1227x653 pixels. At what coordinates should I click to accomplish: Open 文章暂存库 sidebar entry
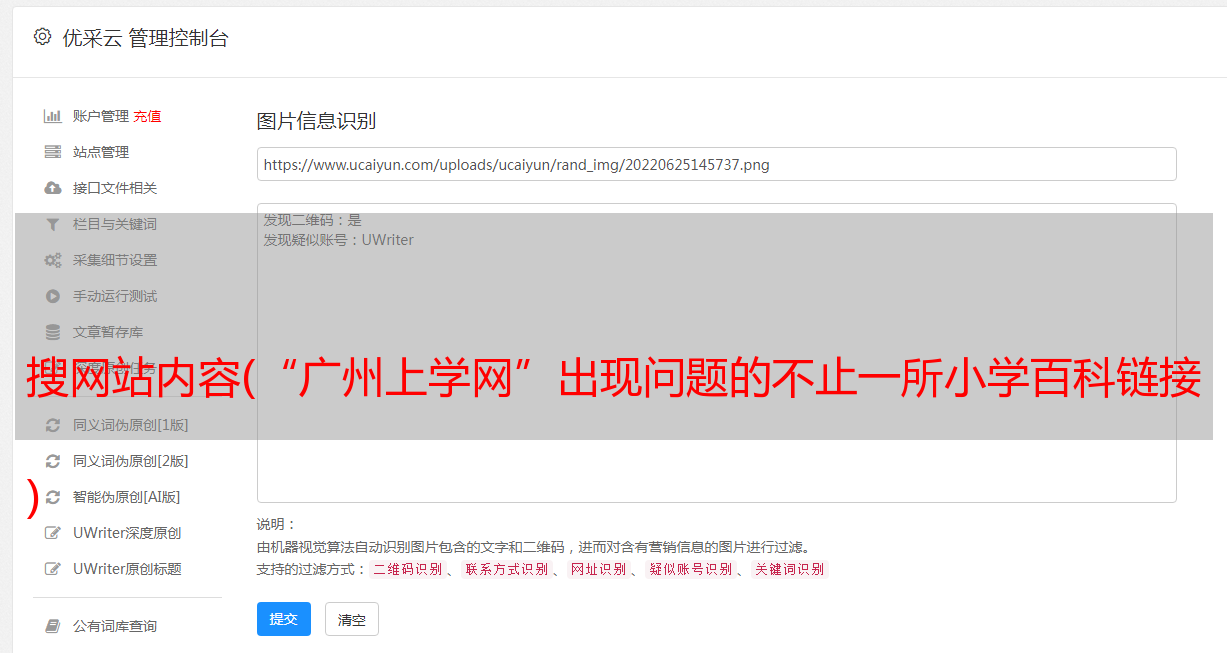coord(108,332)
